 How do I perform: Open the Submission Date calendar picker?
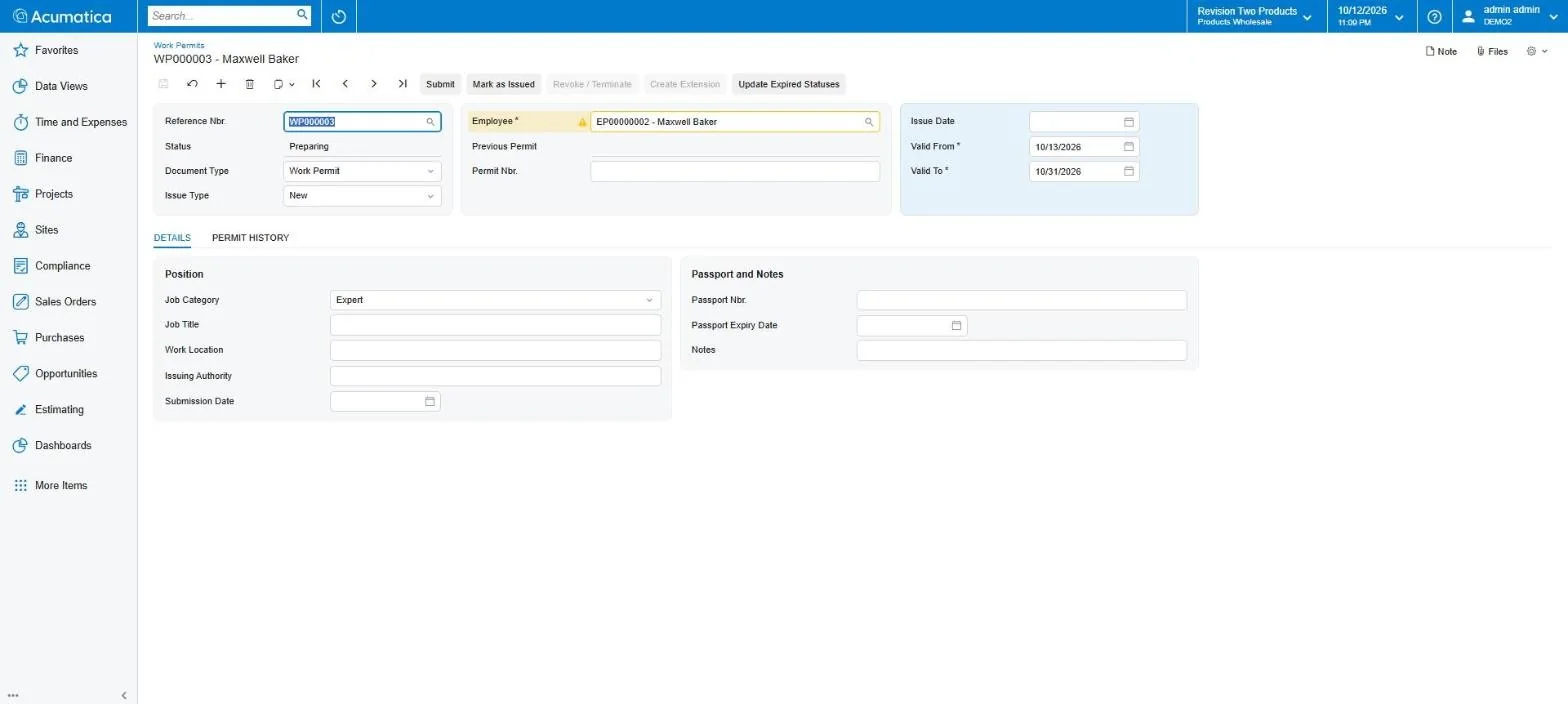(430, 401)
